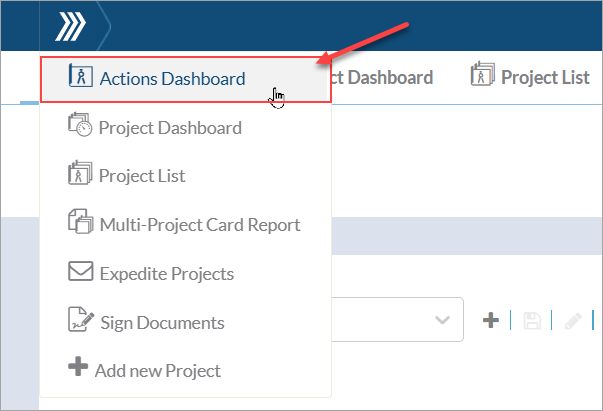Switch to the partially hidden Project Dashboard tab
The height and width of the screenshot is (411, 603).
coord(380,77)
